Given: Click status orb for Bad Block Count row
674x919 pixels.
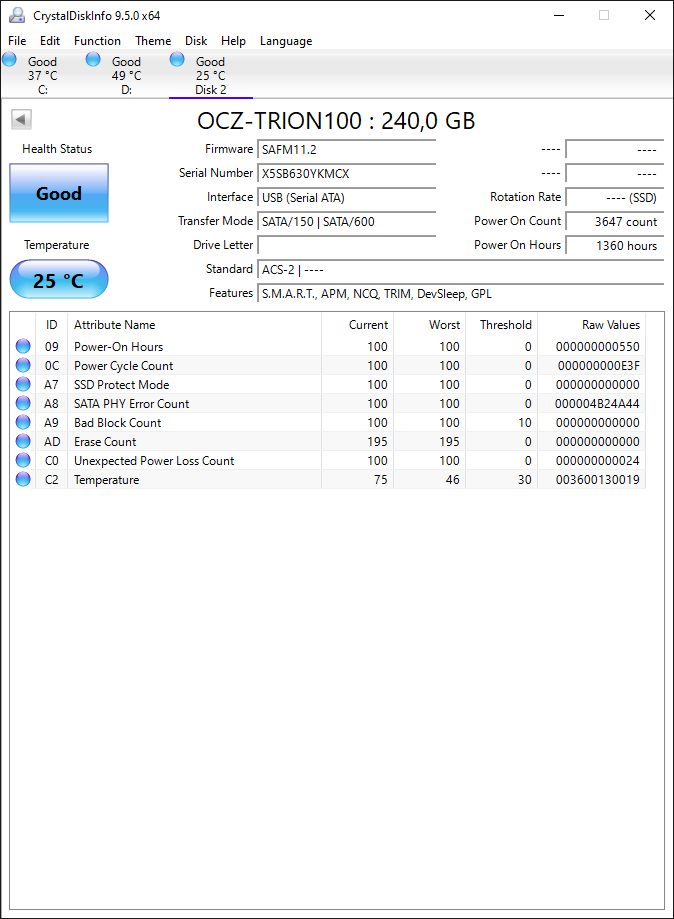Looking at the screenshot, I should tap(23, 423).
